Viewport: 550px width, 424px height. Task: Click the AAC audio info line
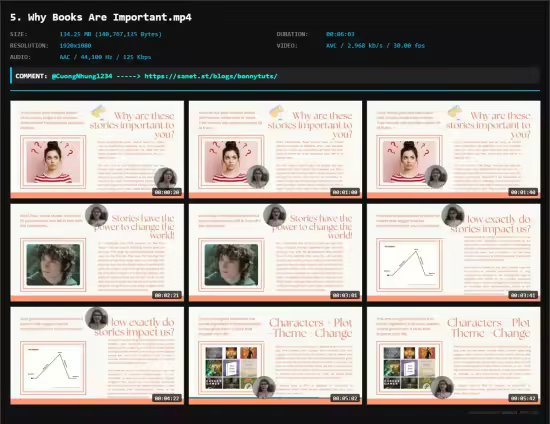(x=105, y=57)
